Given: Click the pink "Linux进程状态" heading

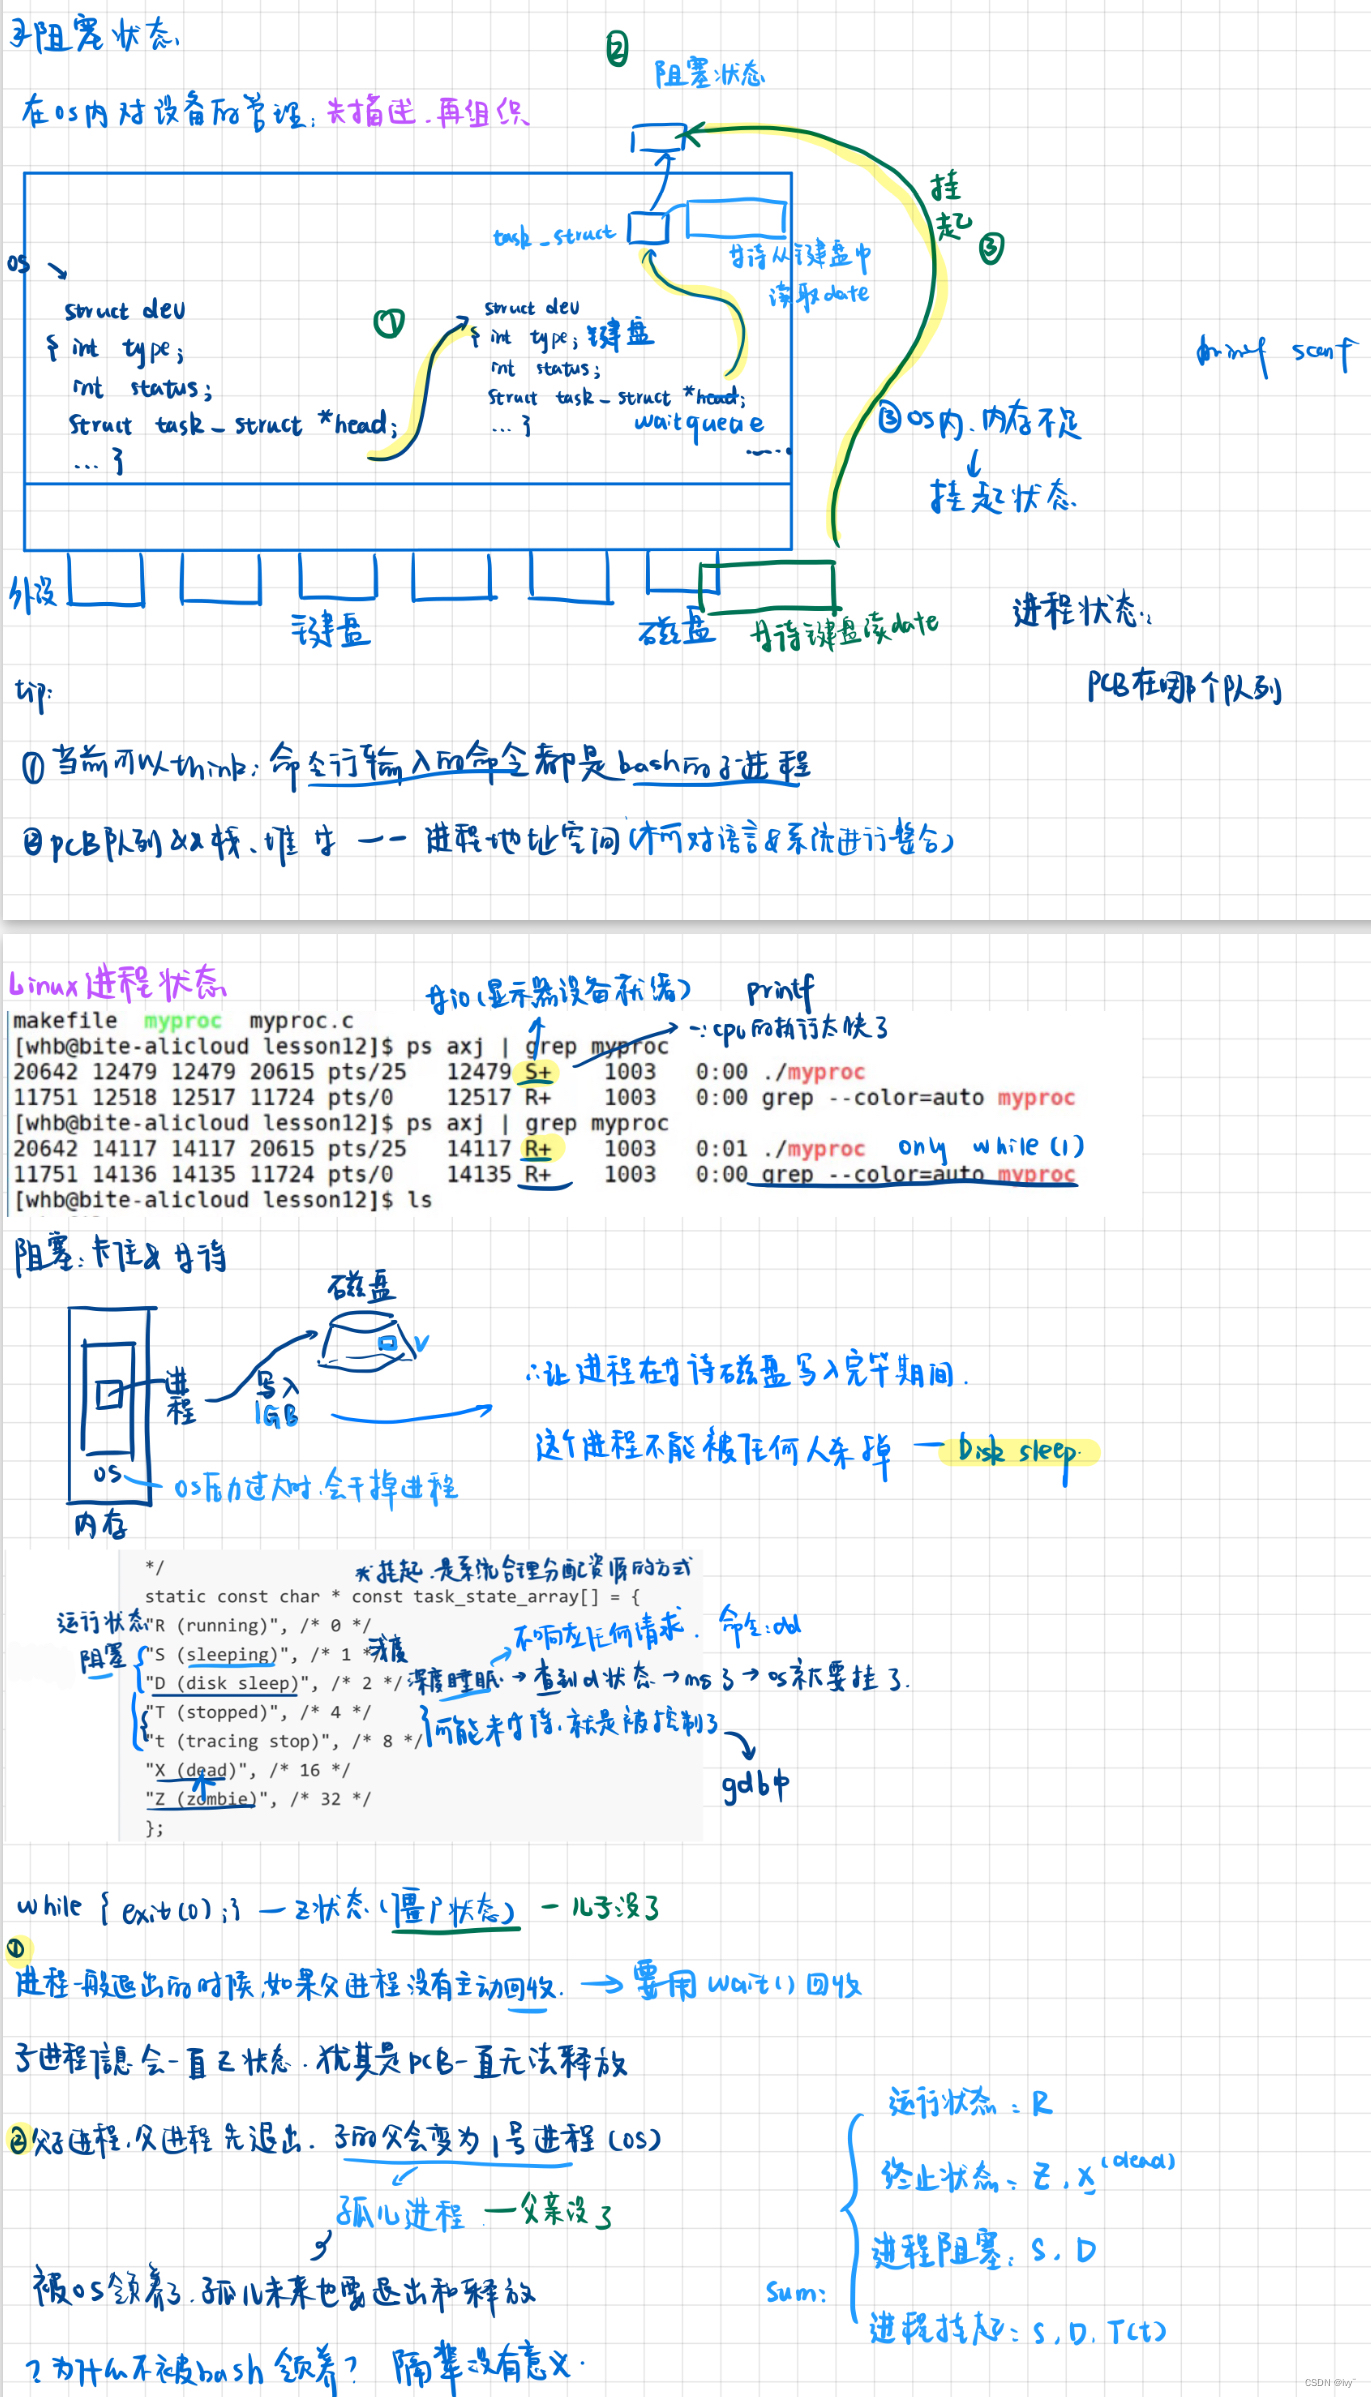Looking at the screenshot, I should coord(118,983).
